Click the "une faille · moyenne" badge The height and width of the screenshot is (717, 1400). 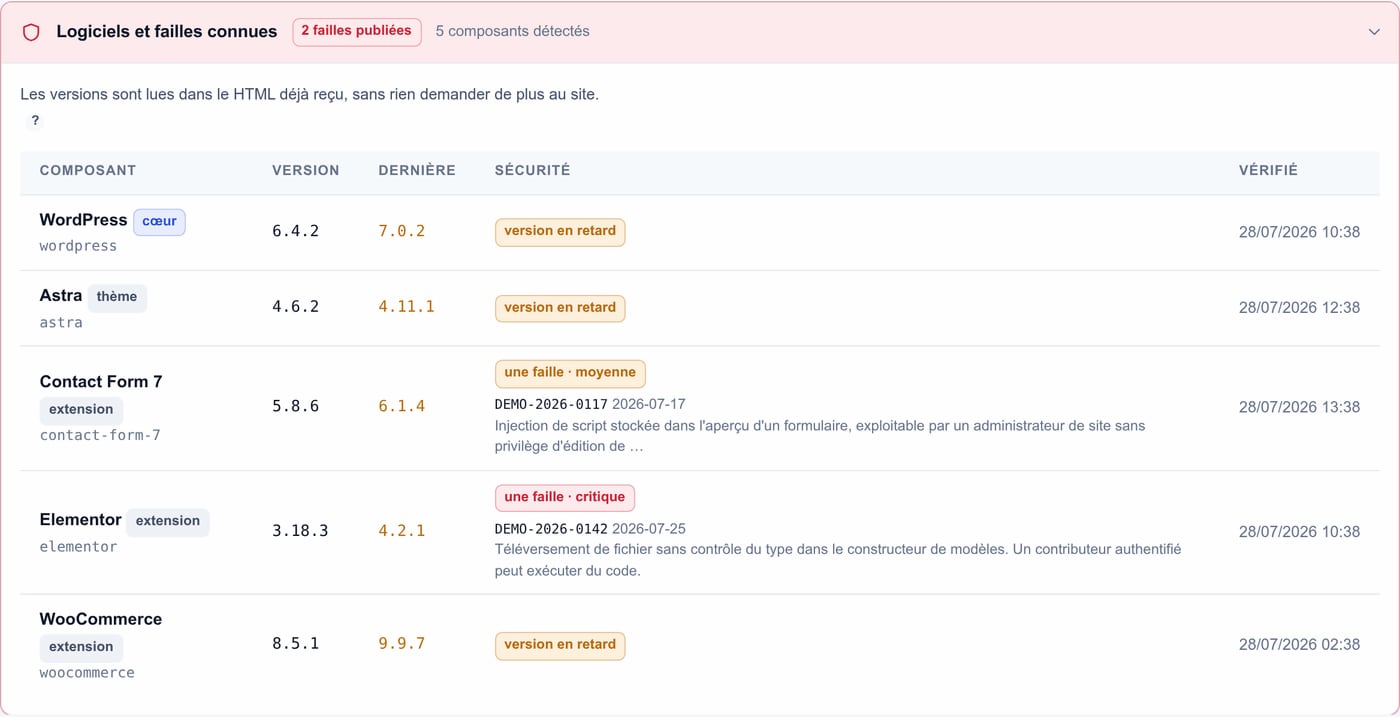[x=570, y=373]
